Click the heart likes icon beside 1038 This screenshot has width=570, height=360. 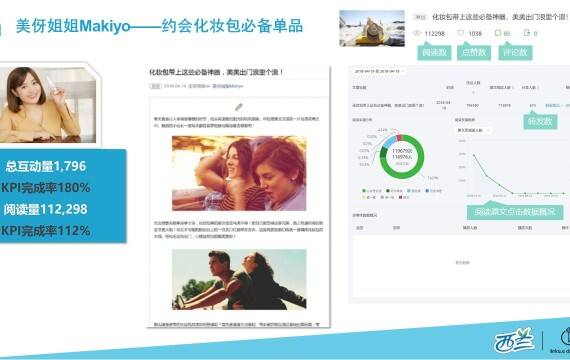[x=460, y=33]
